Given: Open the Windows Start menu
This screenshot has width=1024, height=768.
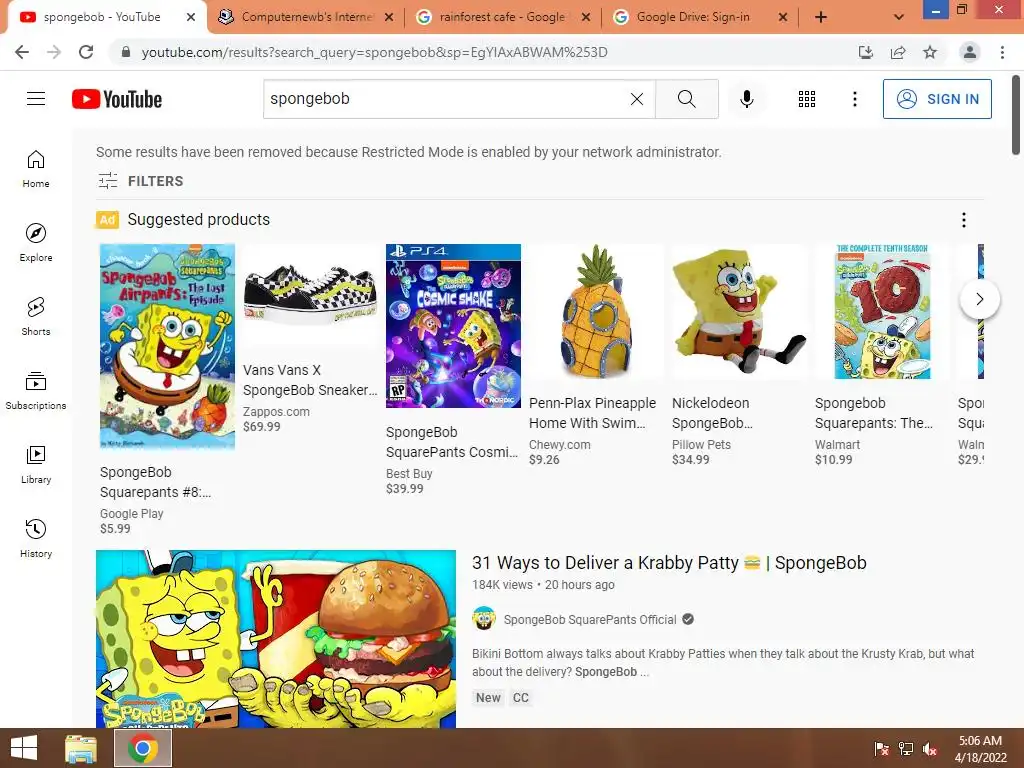Looking at the screenshot, I should [x=24, y=748].
